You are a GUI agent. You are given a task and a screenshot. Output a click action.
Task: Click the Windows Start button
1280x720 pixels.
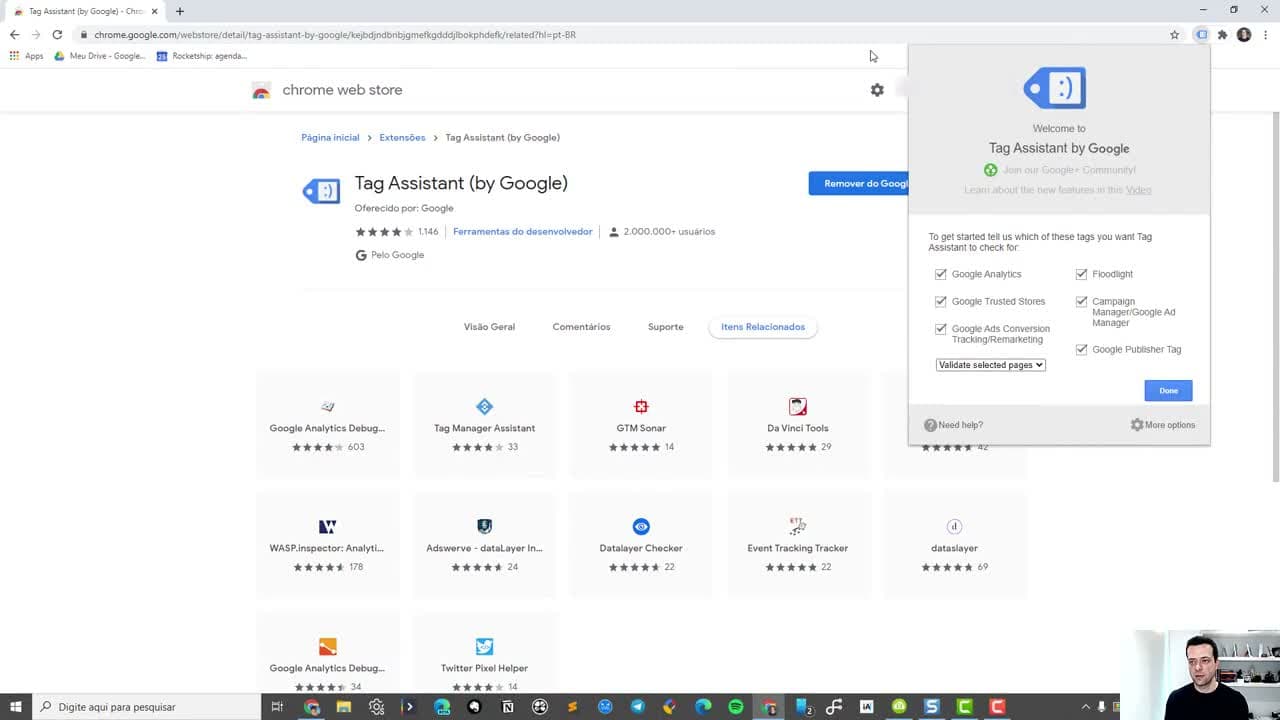point(15,707)
